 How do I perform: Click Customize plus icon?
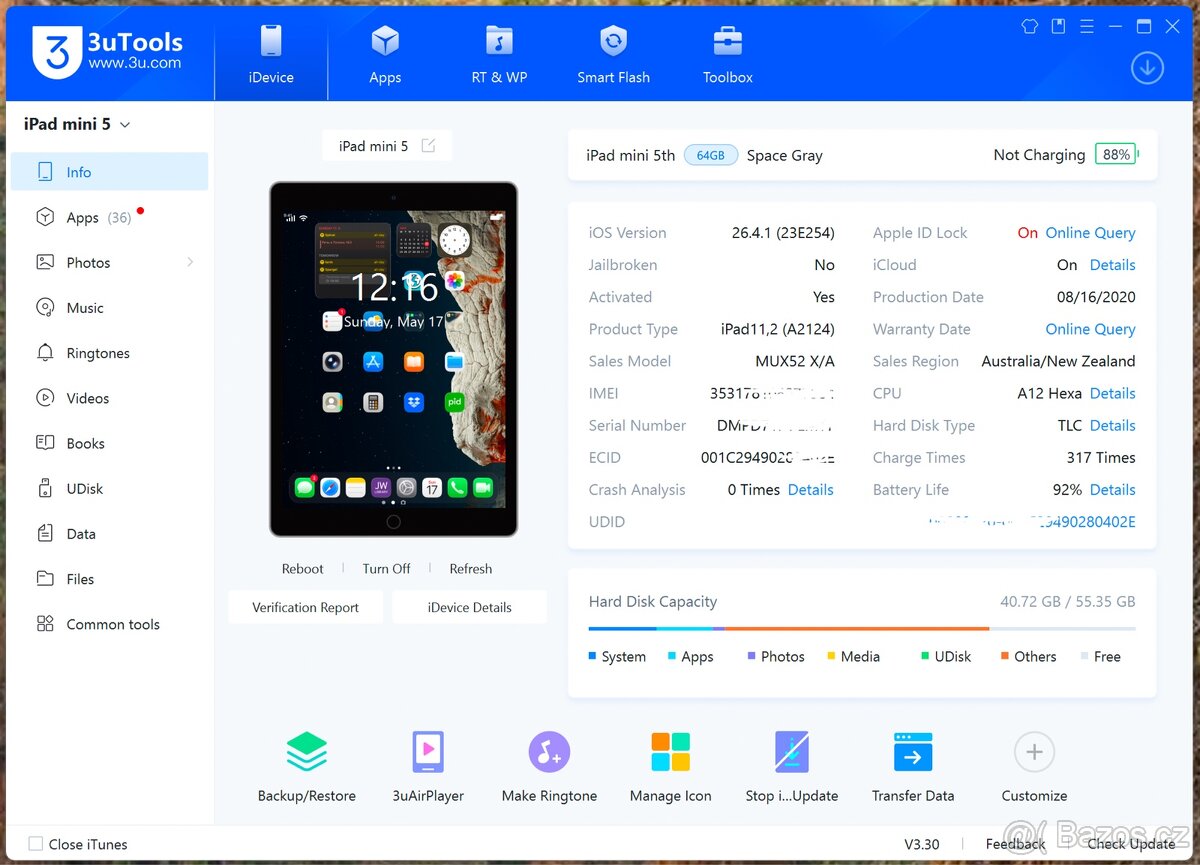click(1034, 752)
